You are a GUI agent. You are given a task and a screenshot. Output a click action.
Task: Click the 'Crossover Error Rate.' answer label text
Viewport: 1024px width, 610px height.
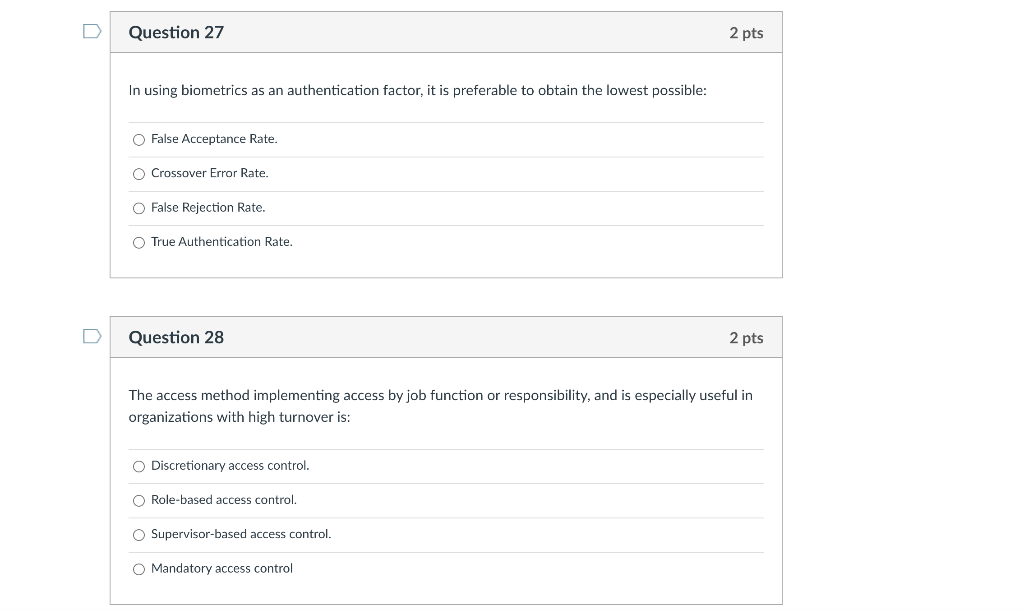(210, 173)
